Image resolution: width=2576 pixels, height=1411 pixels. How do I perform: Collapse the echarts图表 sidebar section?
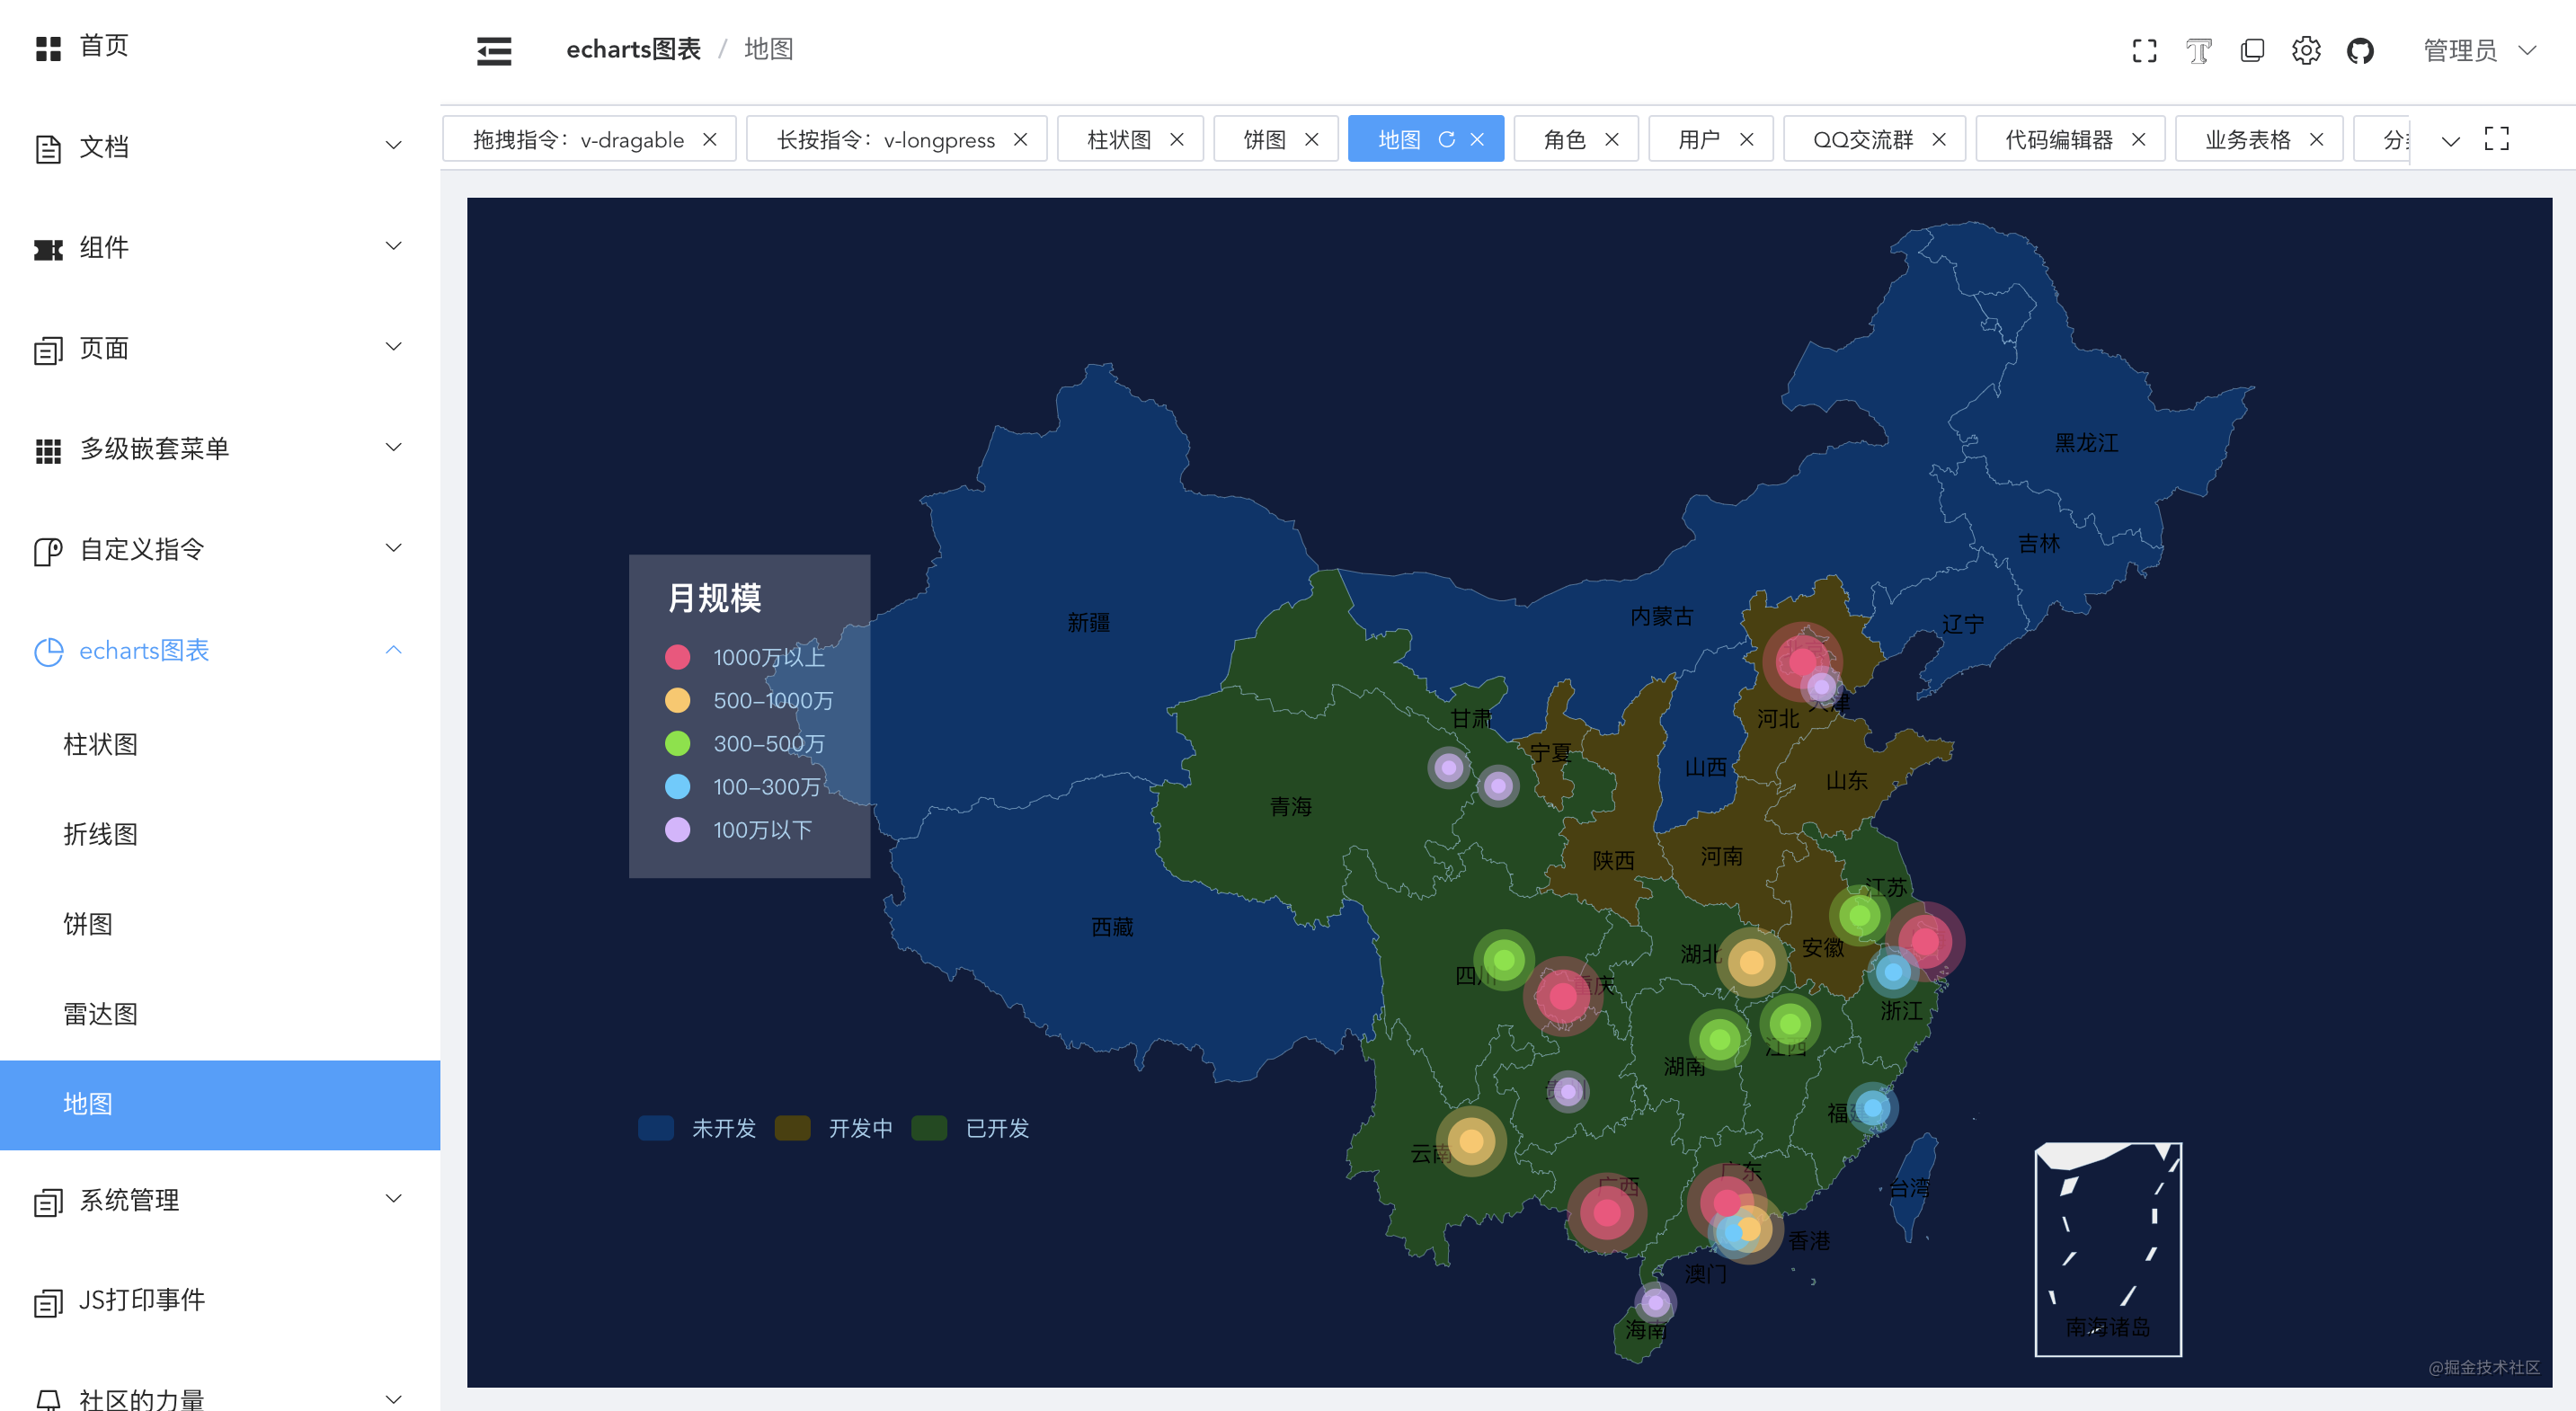pos(393,650)
